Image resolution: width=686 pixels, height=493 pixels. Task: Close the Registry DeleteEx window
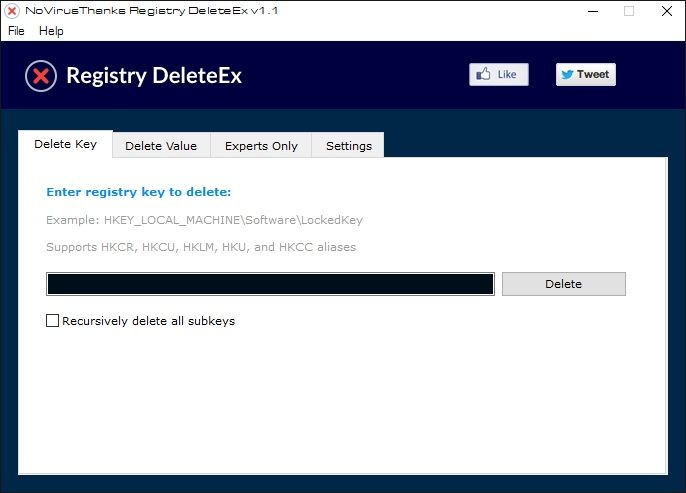667,11
